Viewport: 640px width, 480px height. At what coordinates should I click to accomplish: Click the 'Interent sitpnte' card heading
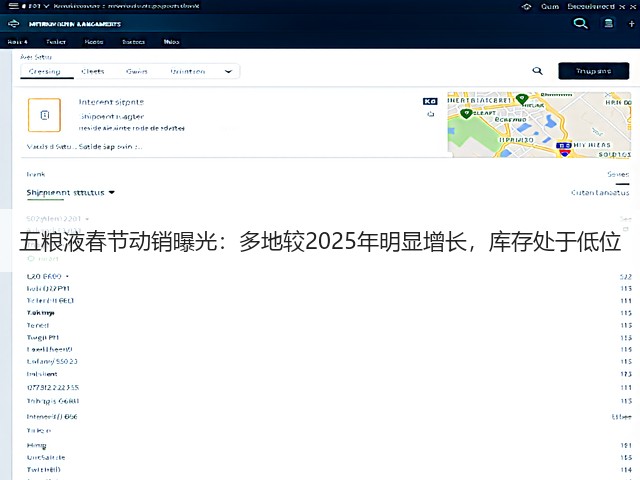[111, 102]
